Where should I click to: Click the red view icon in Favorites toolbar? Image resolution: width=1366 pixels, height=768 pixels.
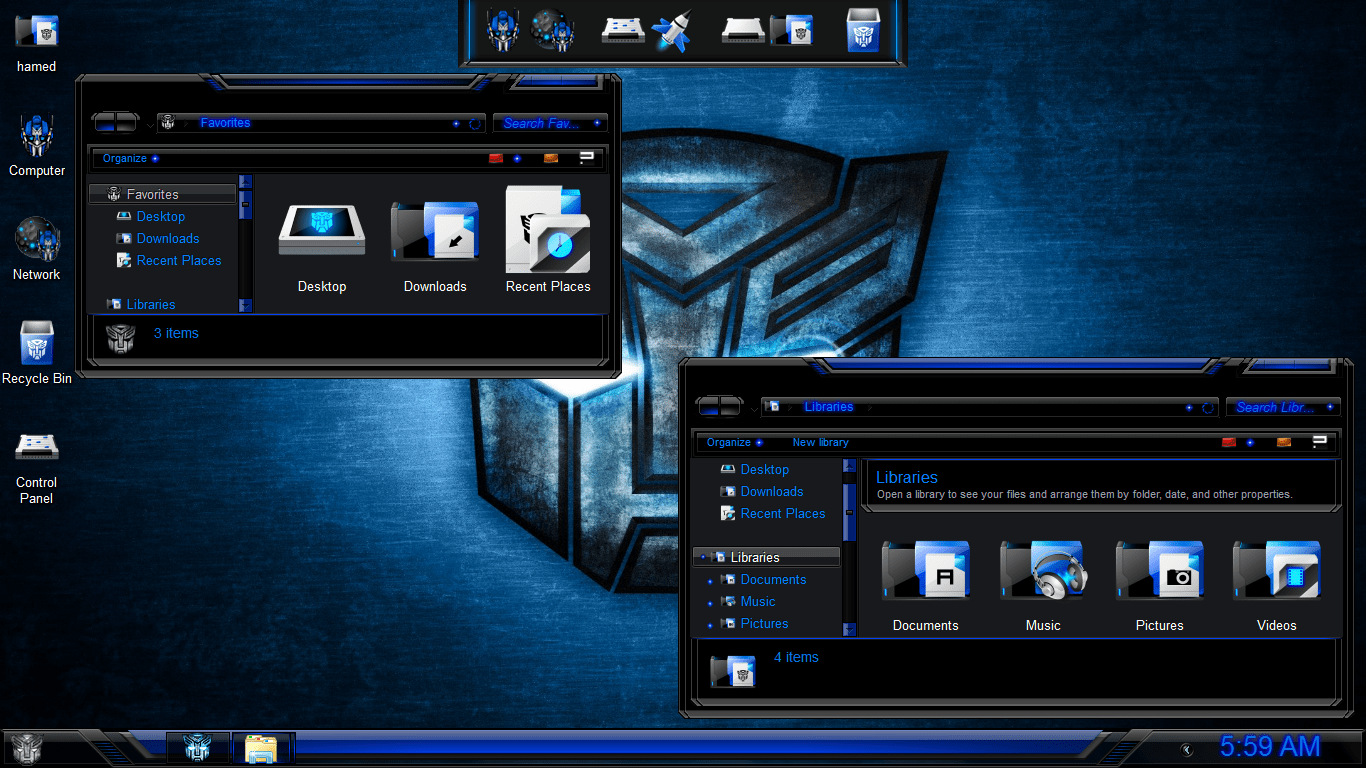pyautogui.click(x=496, y=158)
